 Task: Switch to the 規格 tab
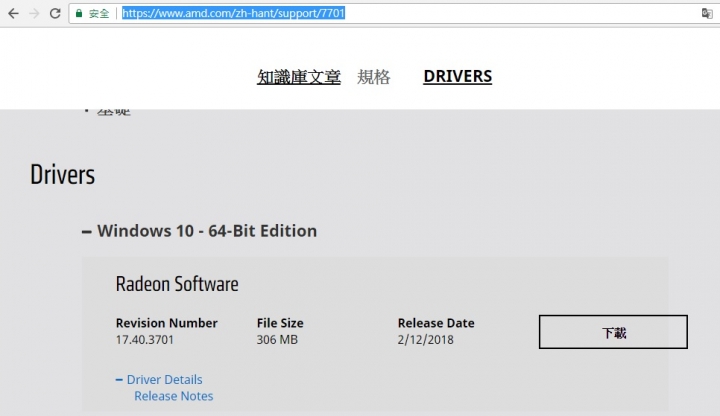click(374, 77)
